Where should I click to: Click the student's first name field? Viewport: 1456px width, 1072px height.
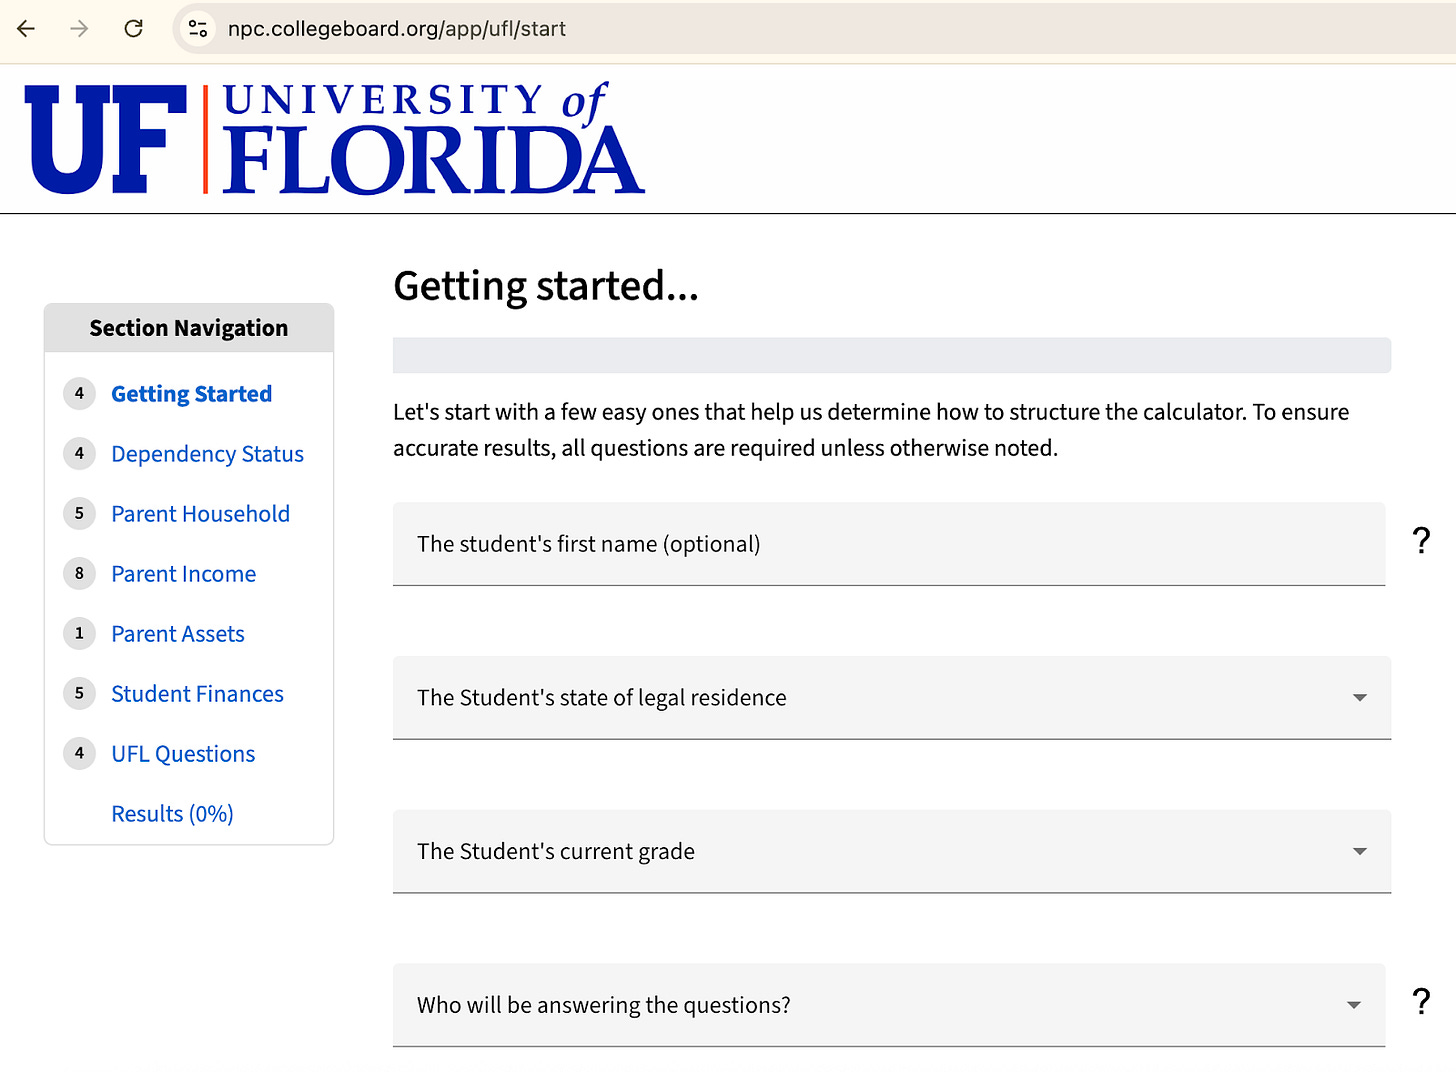click(x=889, y=544)
